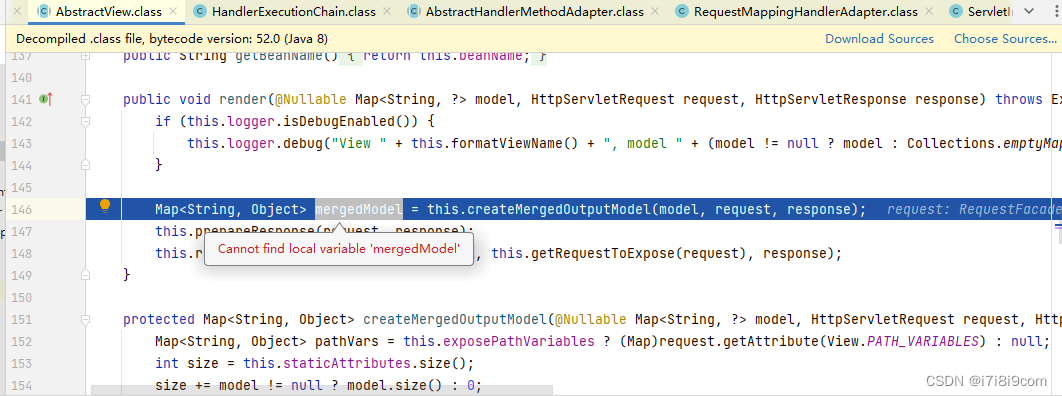Viewport: 1062px width, 396px height.
Task: Click the 'Cannot find local variable' tooltip
Action: click(x=339, y=248)
